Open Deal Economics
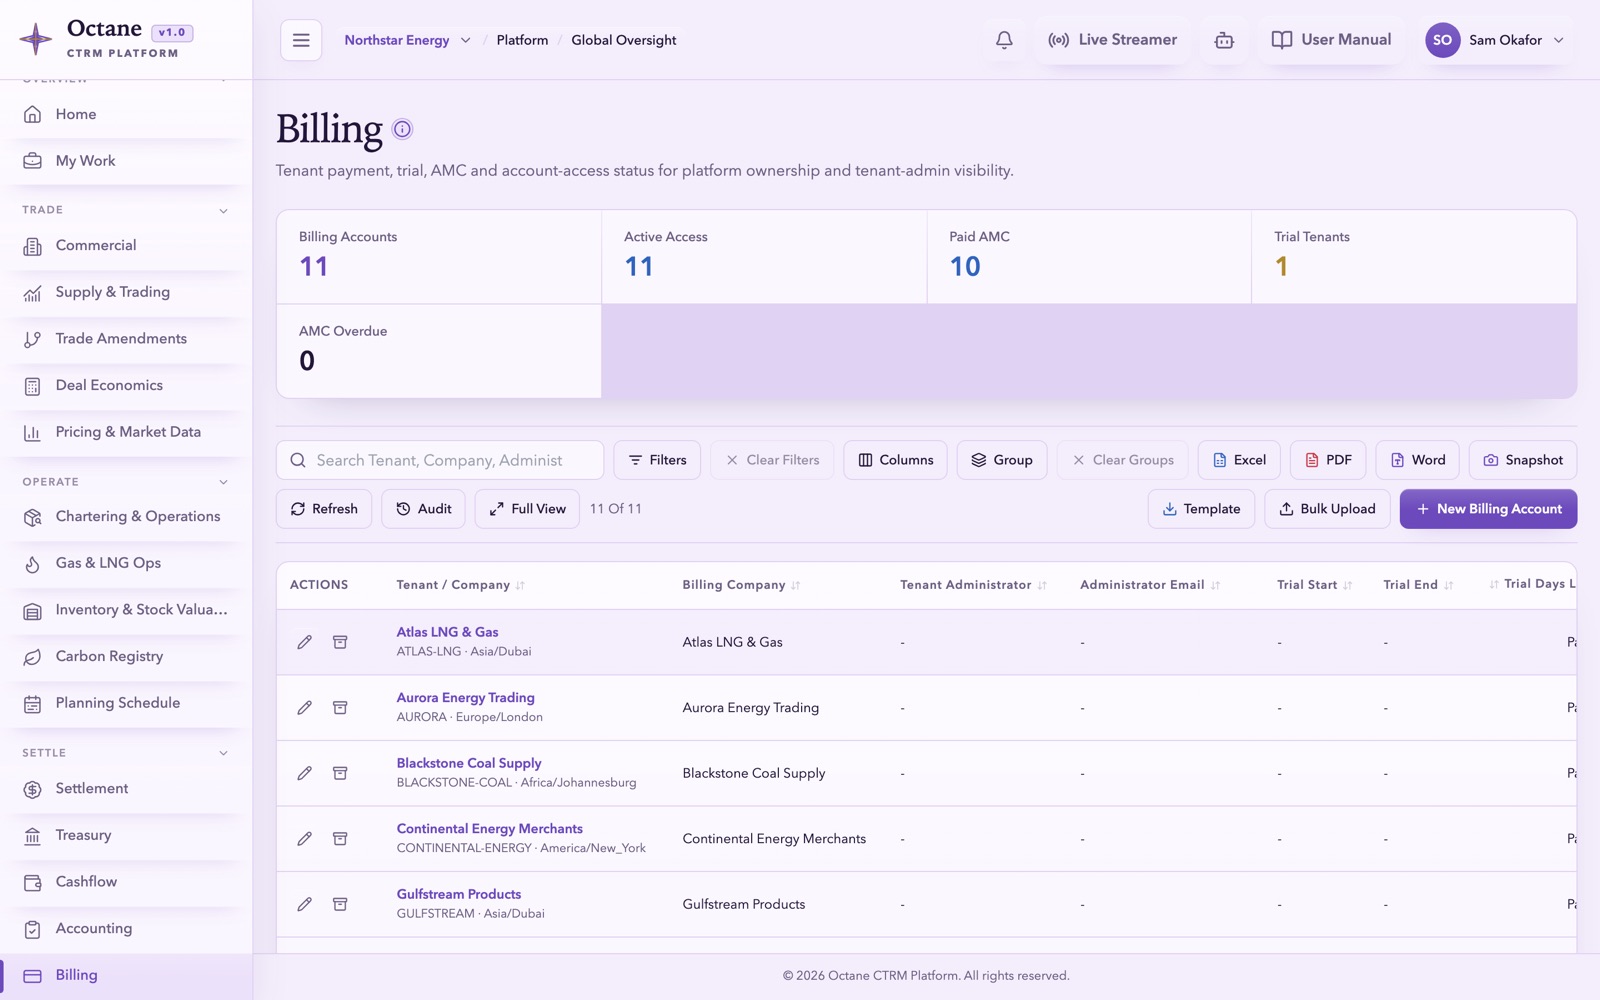 tap(126, 385)
